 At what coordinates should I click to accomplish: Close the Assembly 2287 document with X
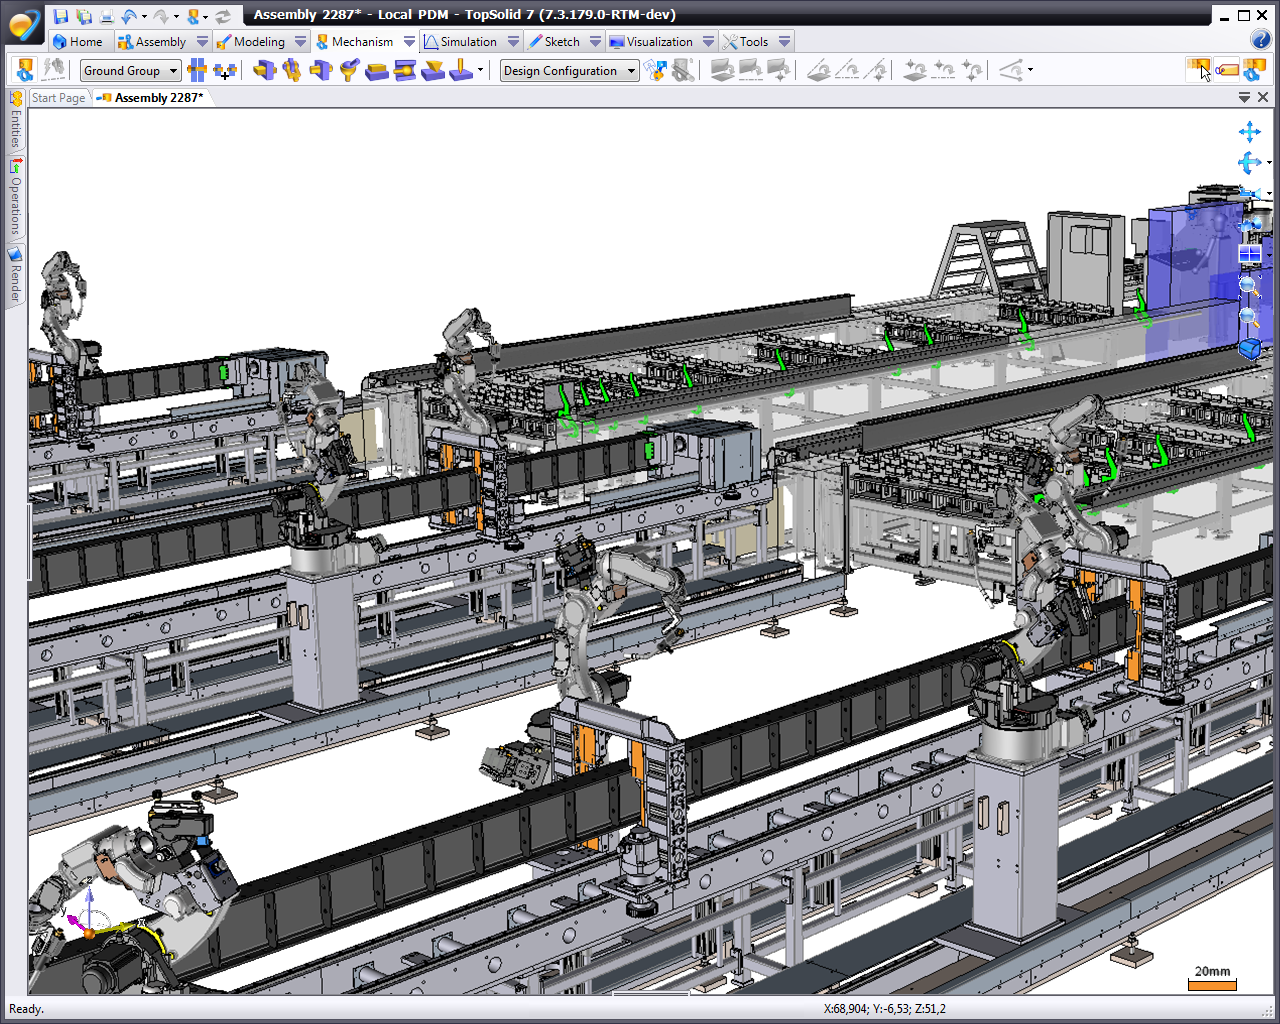click(1263, 97)
